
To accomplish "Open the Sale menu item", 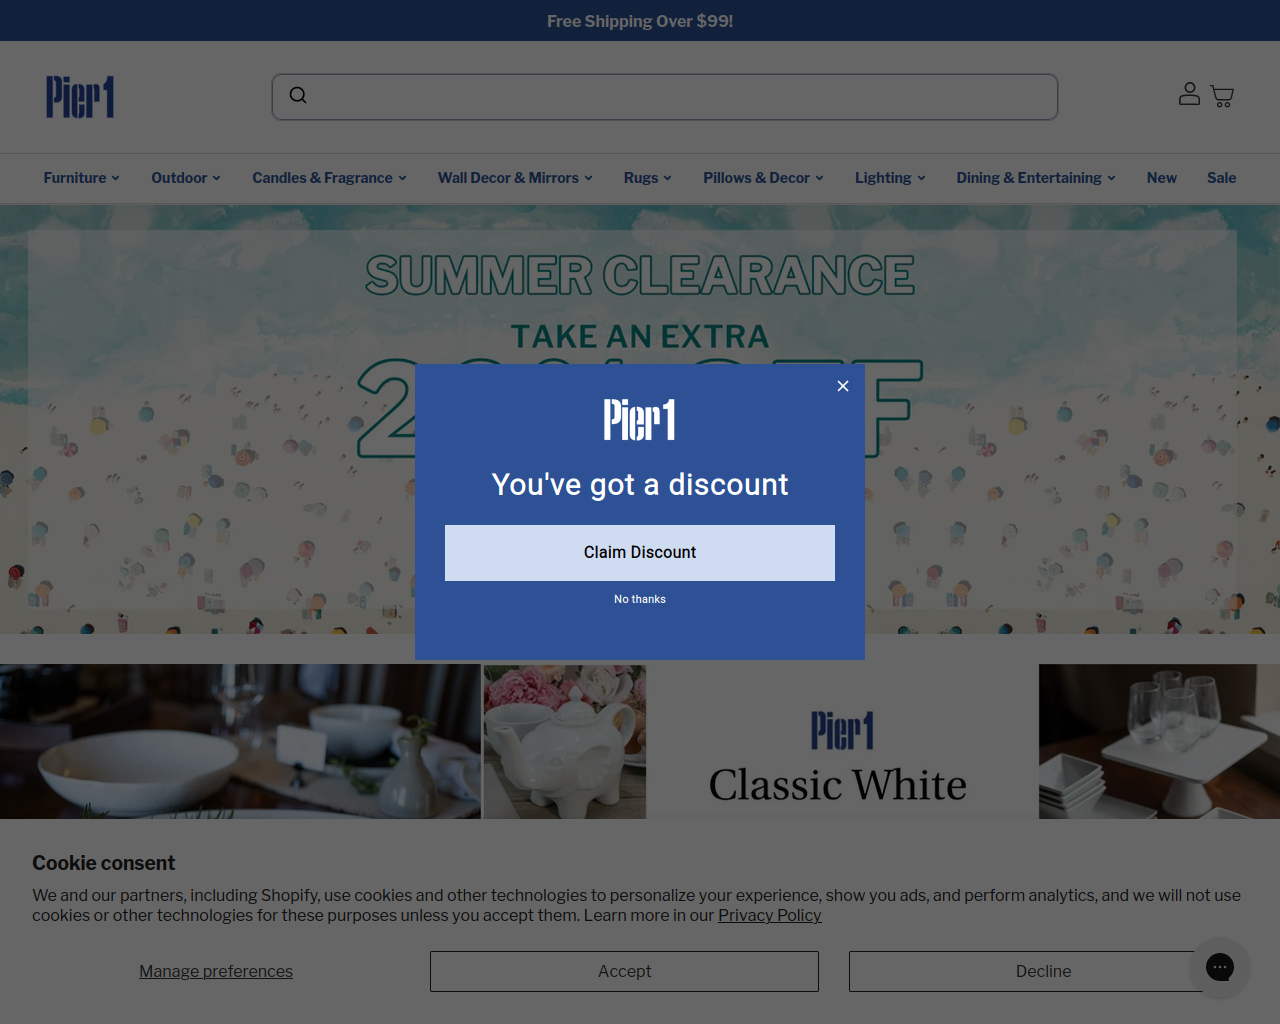I will tap(1221, 178).
